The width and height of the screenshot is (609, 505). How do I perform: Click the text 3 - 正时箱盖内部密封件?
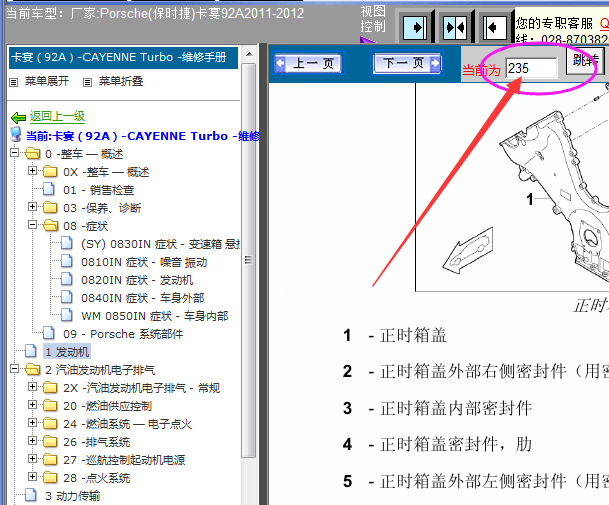[437, 408]
